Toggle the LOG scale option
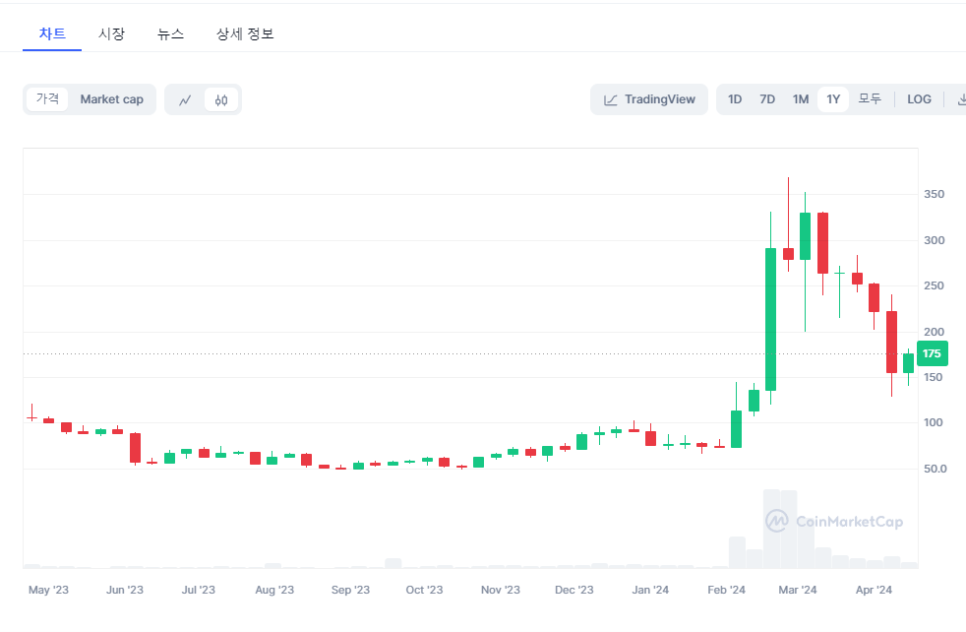This screenshot has width=966, height=632. pyautogui.click(x=919, y=99)
